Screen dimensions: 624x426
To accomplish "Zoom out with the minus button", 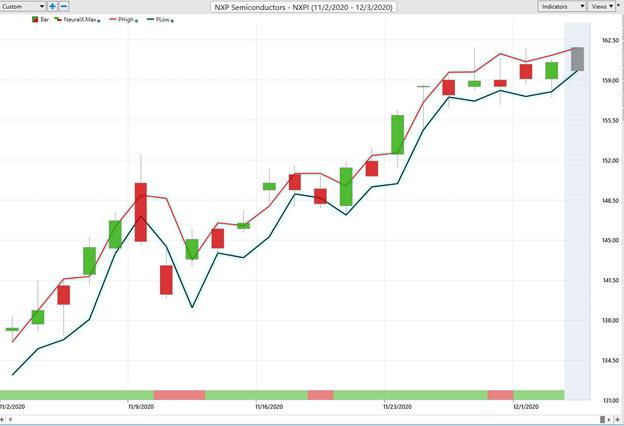I will (x=64, y=6).
